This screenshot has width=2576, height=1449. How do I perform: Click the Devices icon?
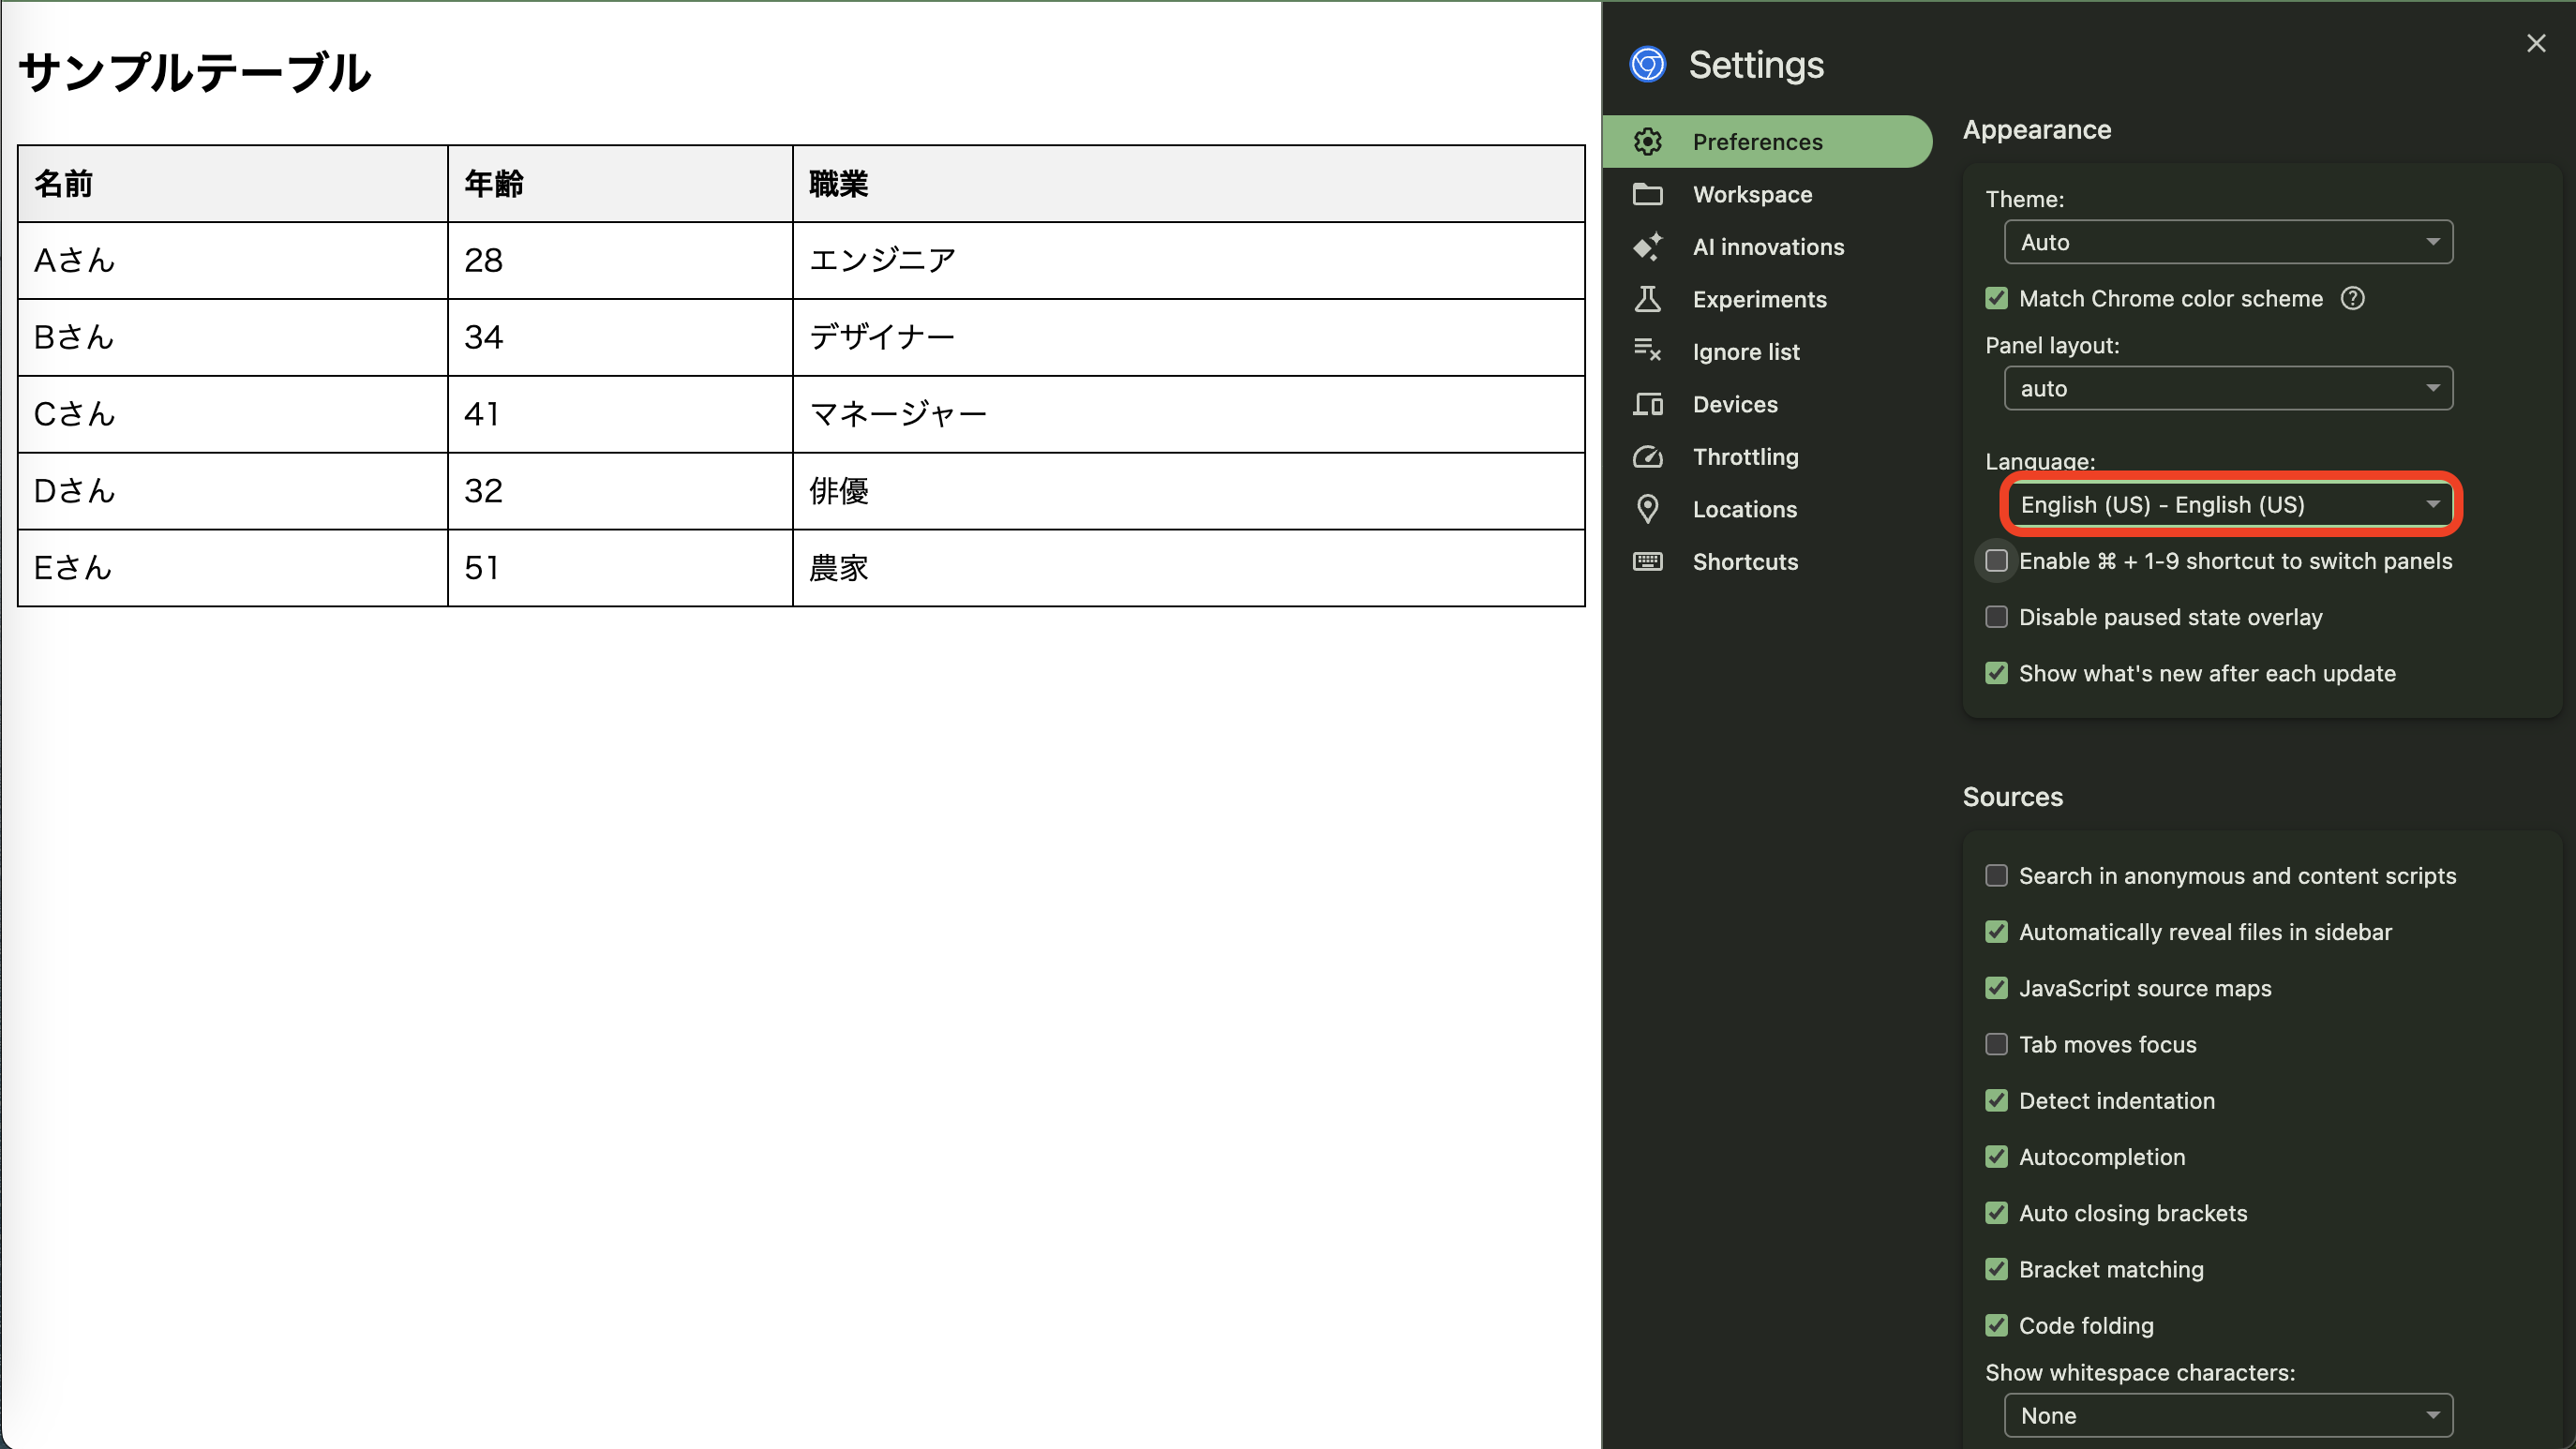click(x=1648, y=404)
